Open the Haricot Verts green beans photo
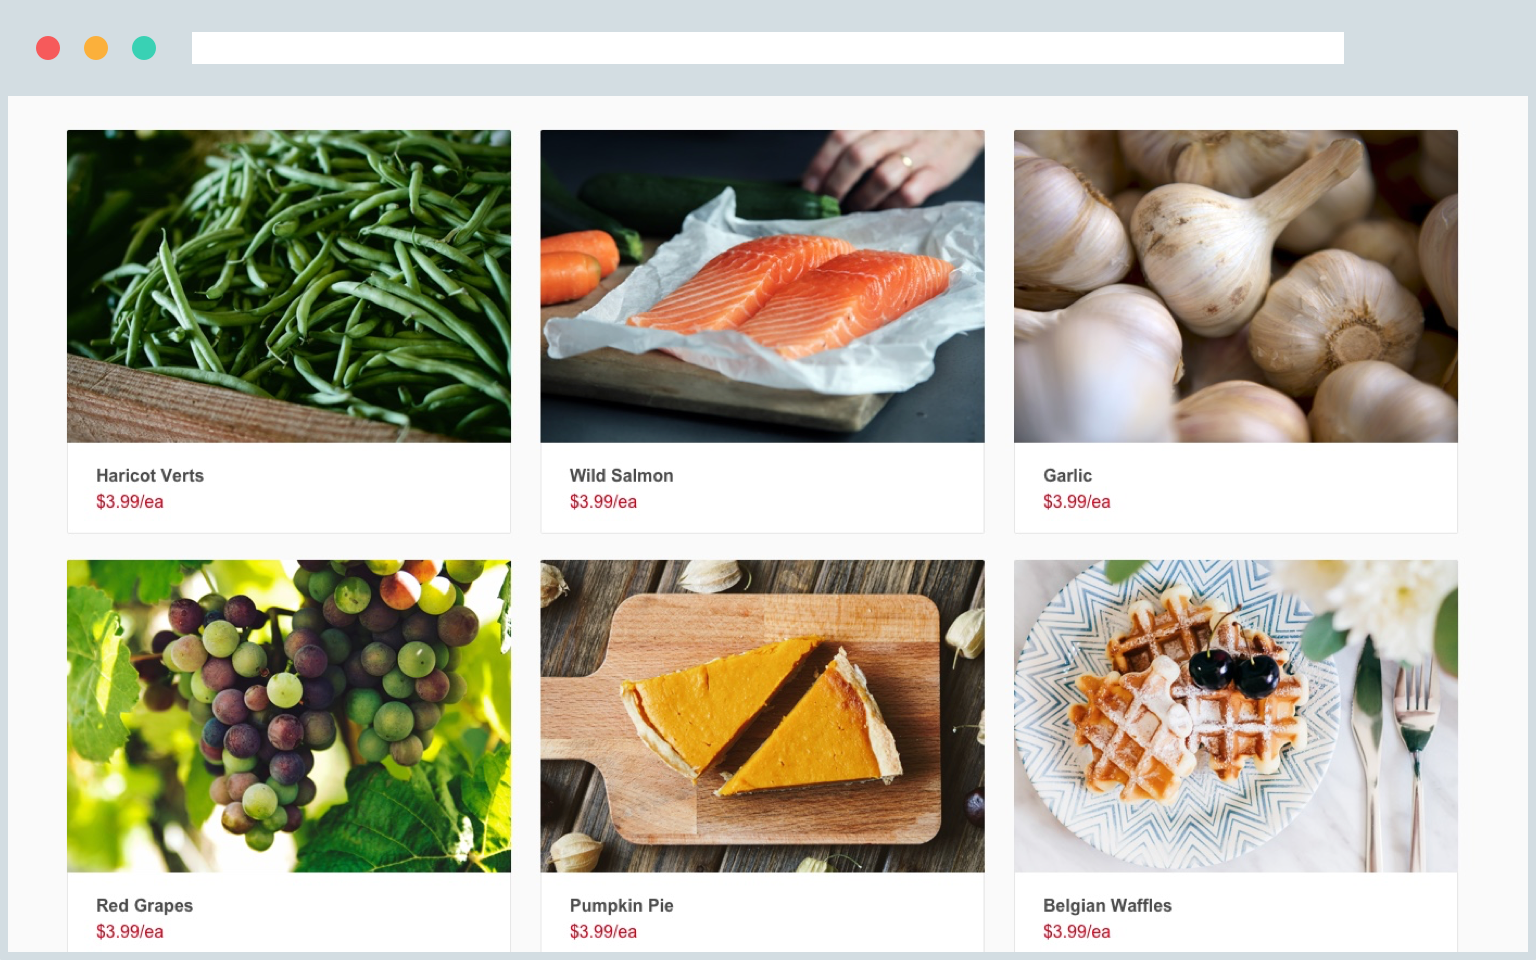1536x960 pixels. 289,286
